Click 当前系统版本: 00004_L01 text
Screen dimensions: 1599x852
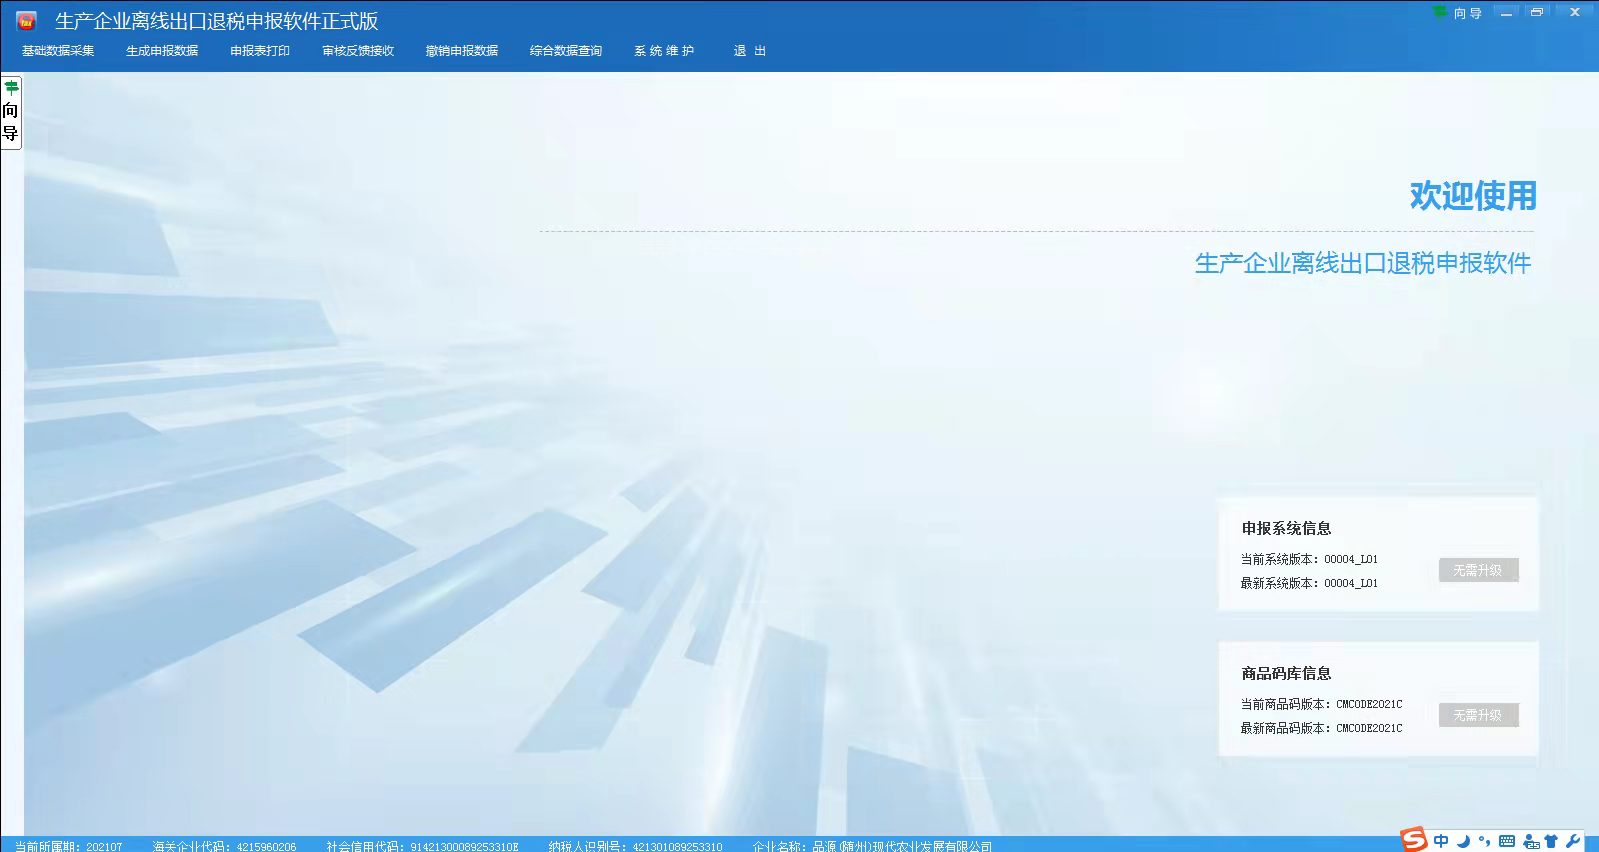click(1309, 559)
